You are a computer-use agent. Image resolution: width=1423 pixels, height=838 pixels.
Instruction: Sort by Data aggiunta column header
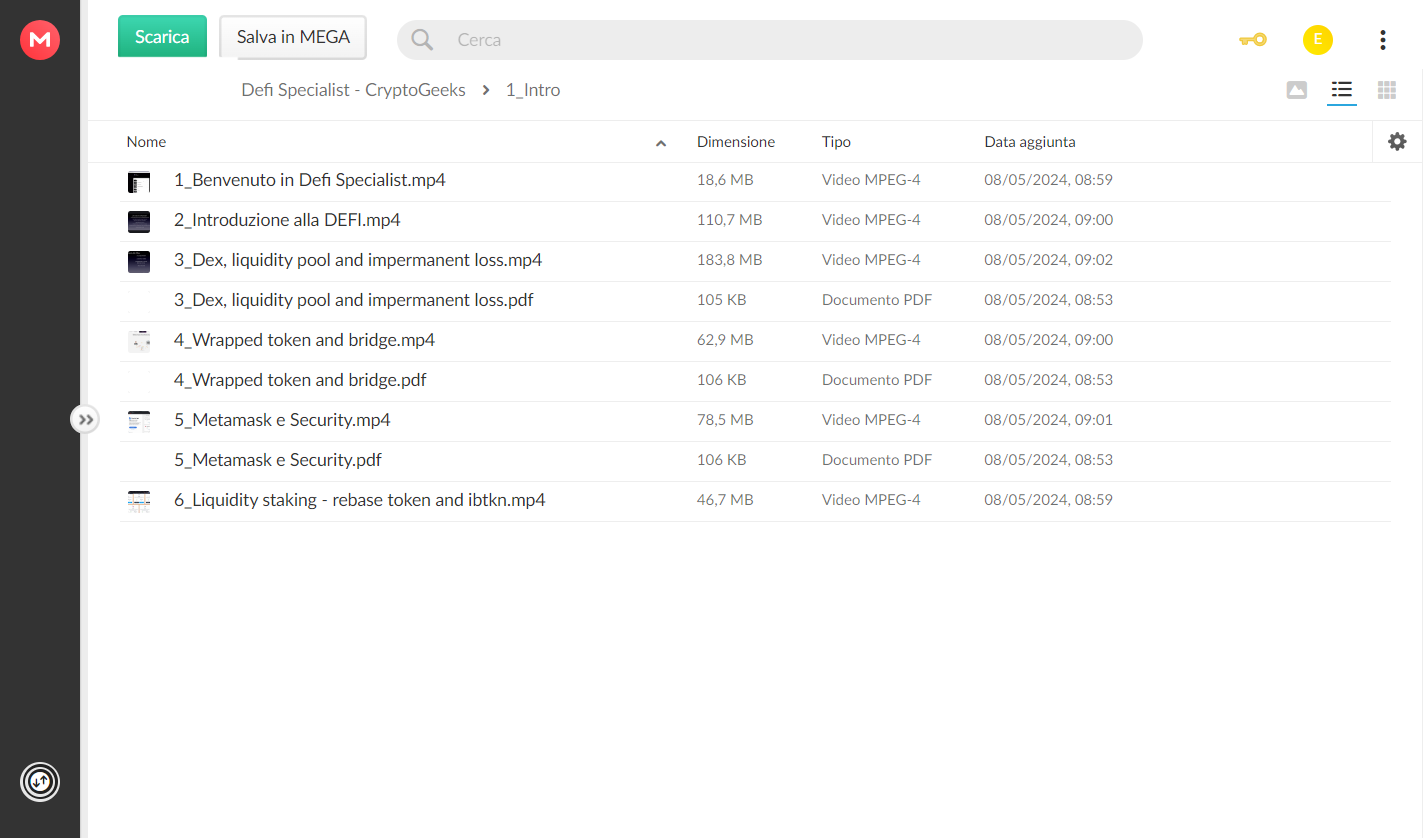[1030, 142]
